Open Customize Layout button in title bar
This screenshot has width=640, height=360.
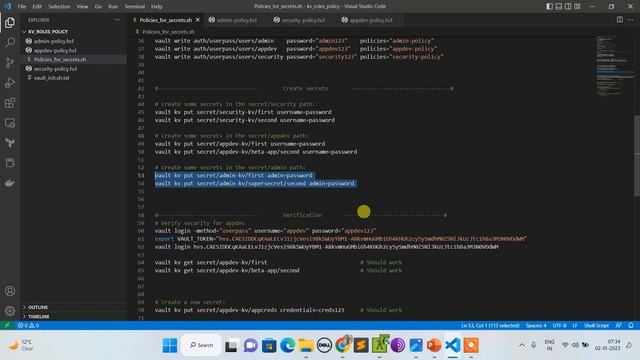pyautogui.click(x=577, y=6)
